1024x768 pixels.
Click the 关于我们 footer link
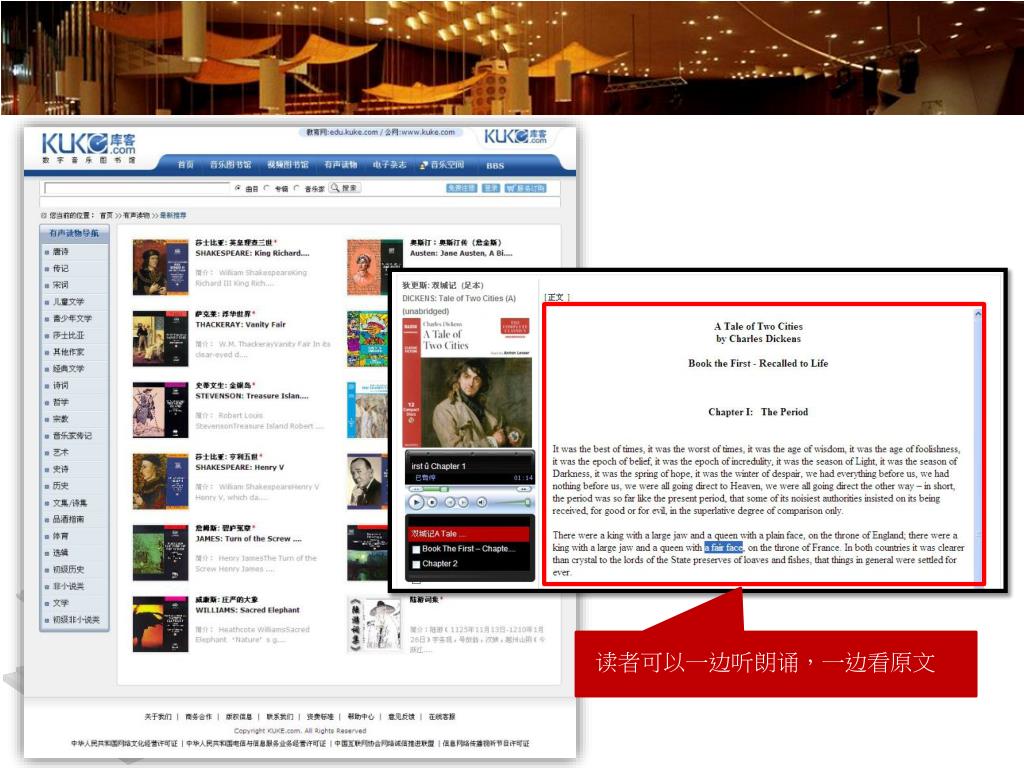click(158, 716)
